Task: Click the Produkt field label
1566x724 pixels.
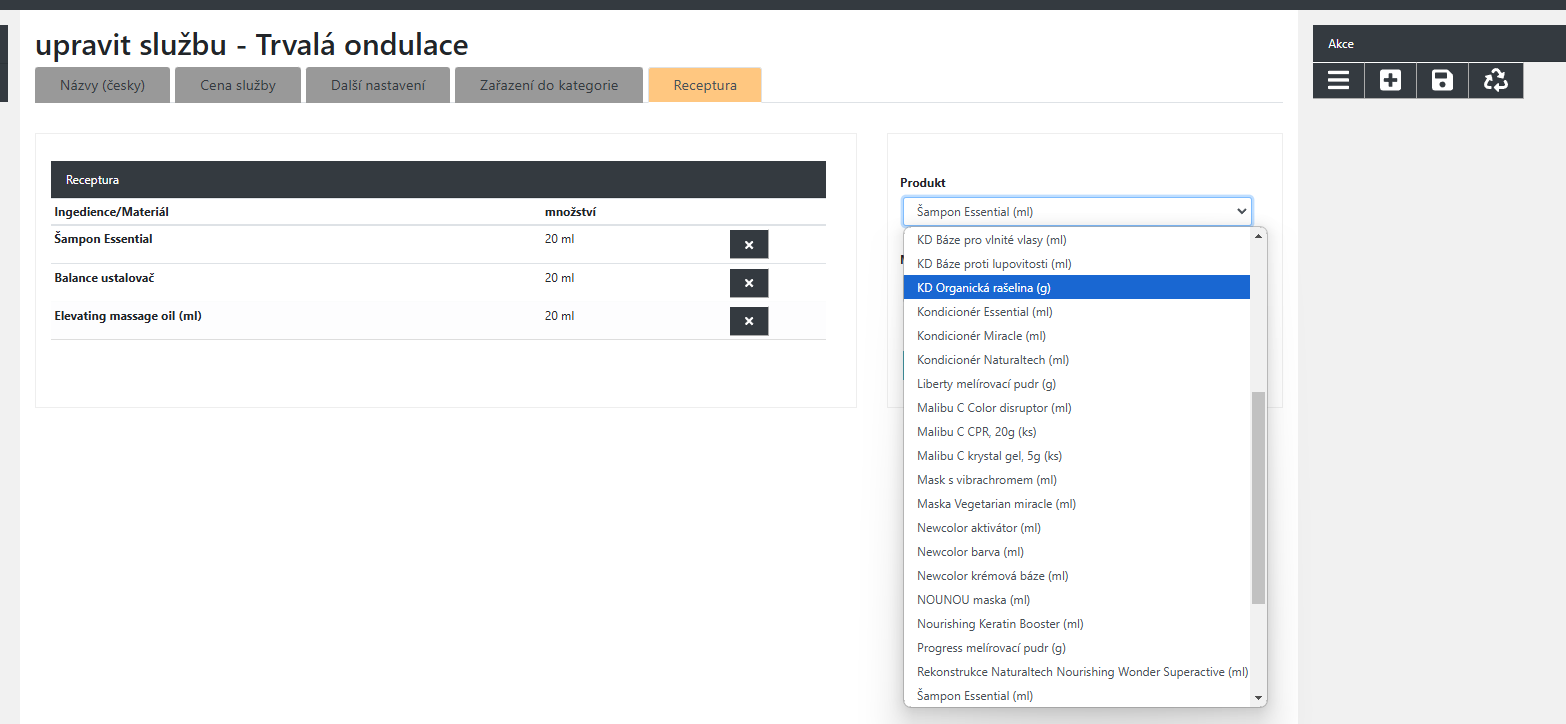Action: tap(923, 183)
